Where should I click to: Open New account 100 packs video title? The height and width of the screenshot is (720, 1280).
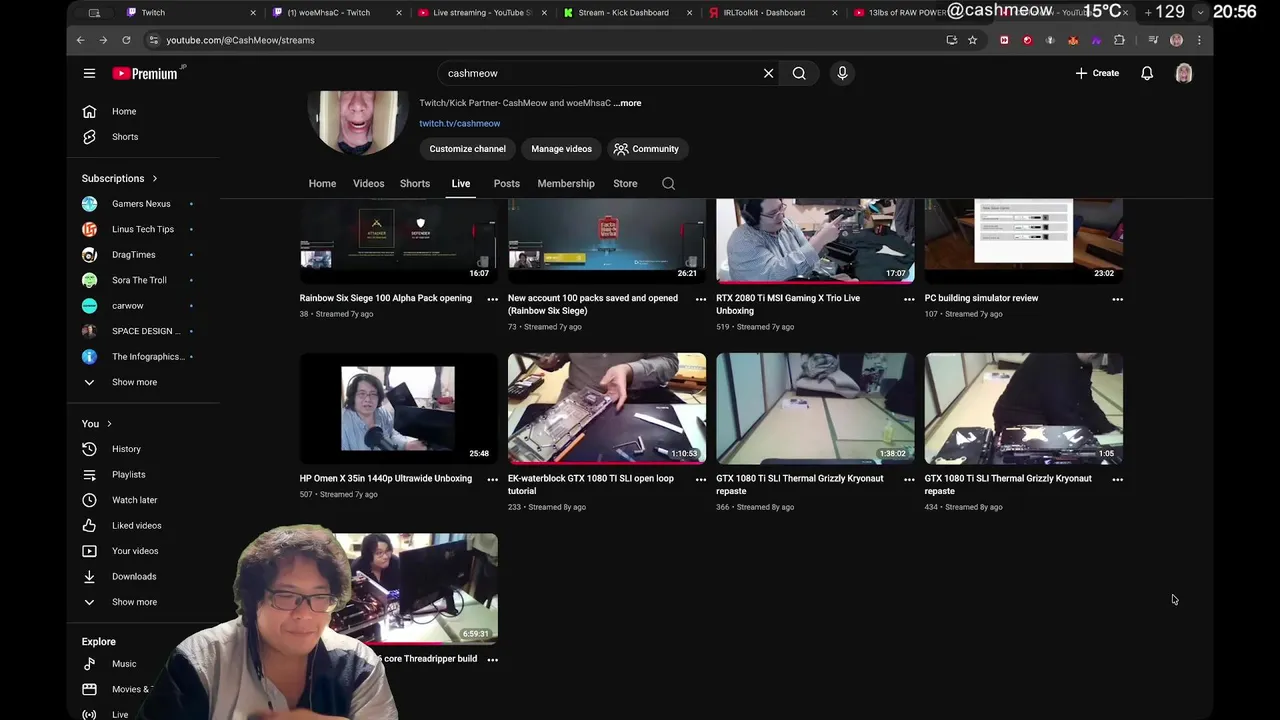point(593,304)
